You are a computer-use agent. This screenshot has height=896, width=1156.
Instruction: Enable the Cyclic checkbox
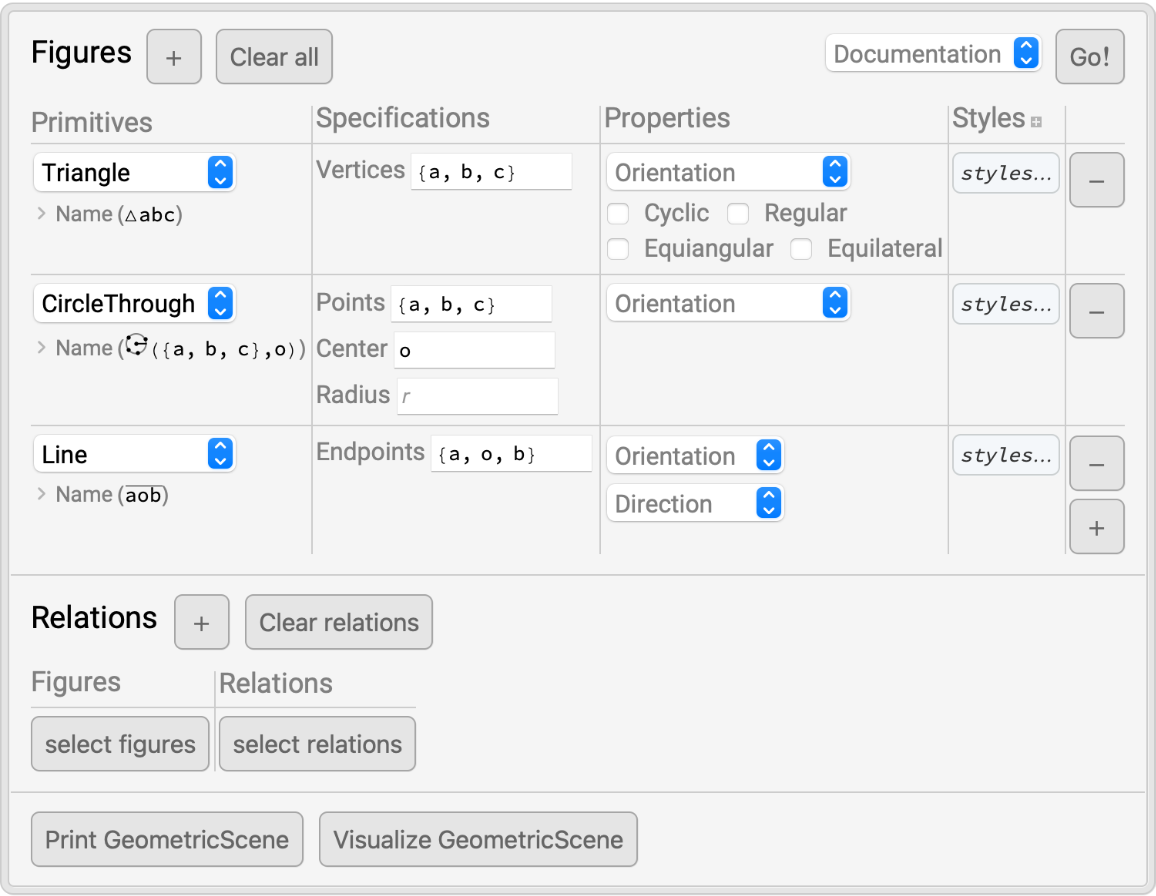coord(619,214)
